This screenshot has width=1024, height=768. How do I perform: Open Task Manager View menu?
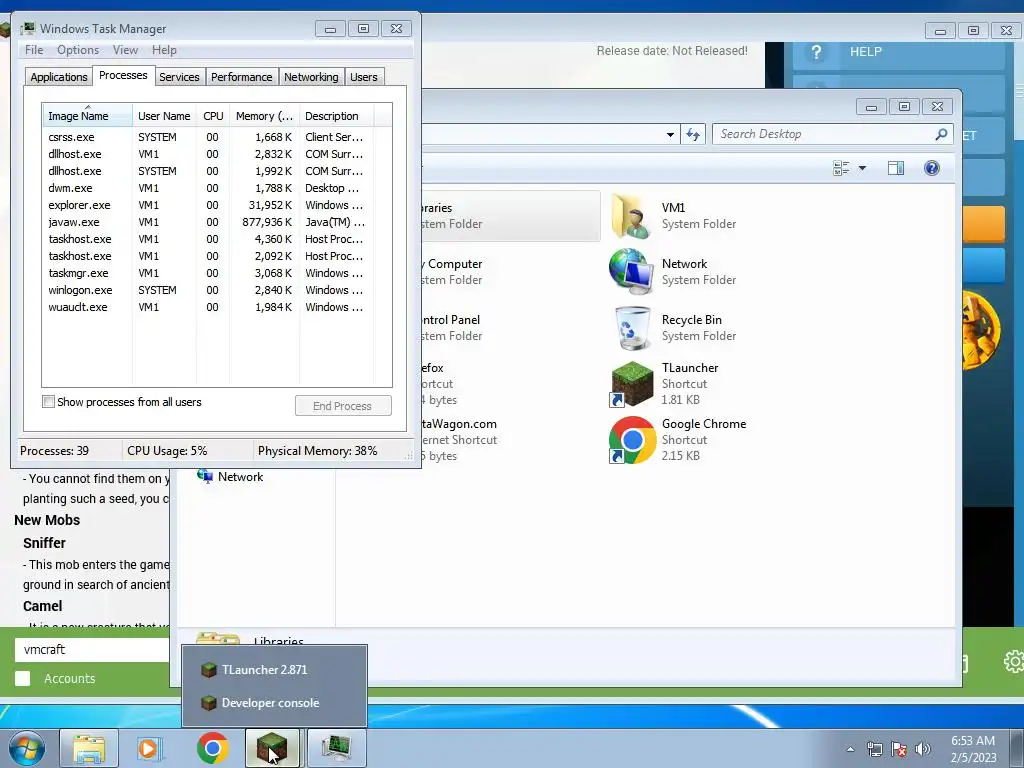(125, 50)
